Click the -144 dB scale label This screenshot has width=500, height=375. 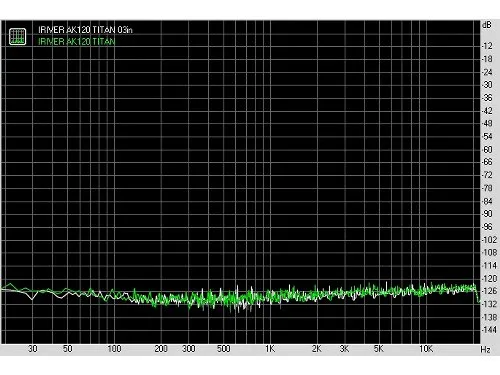[489, 330]
